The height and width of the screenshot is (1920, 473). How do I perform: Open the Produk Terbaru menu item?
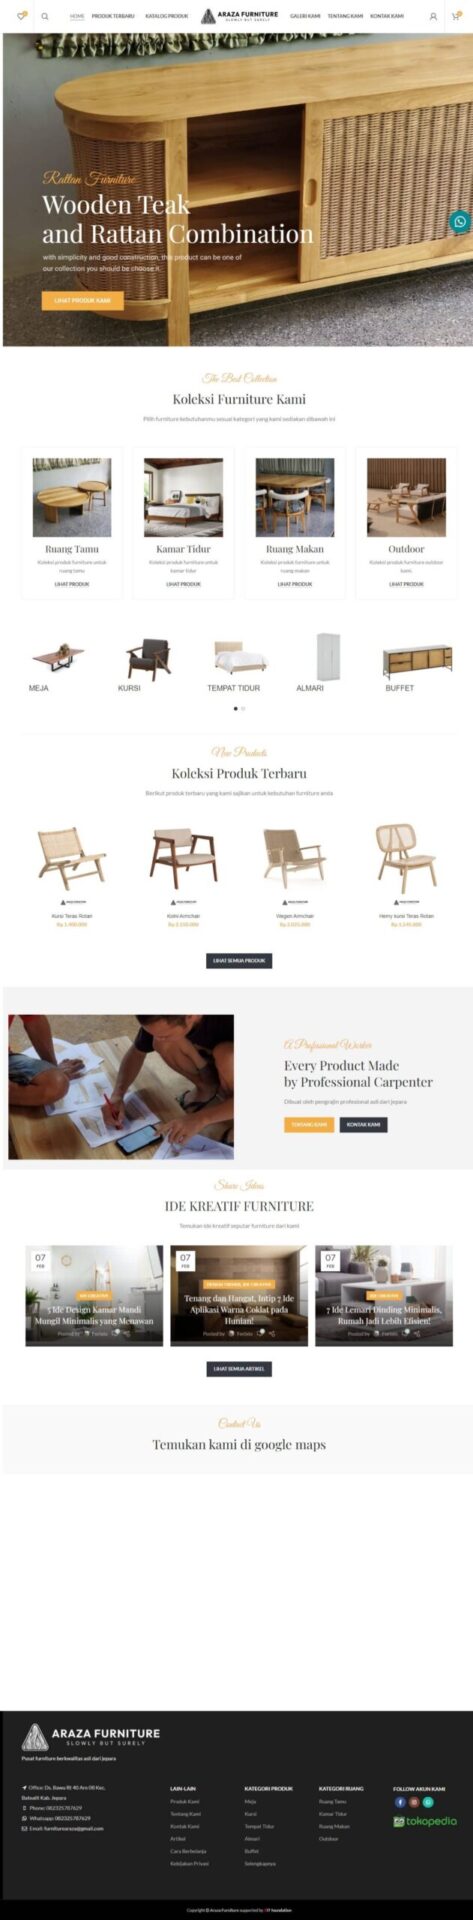point(113,16)
